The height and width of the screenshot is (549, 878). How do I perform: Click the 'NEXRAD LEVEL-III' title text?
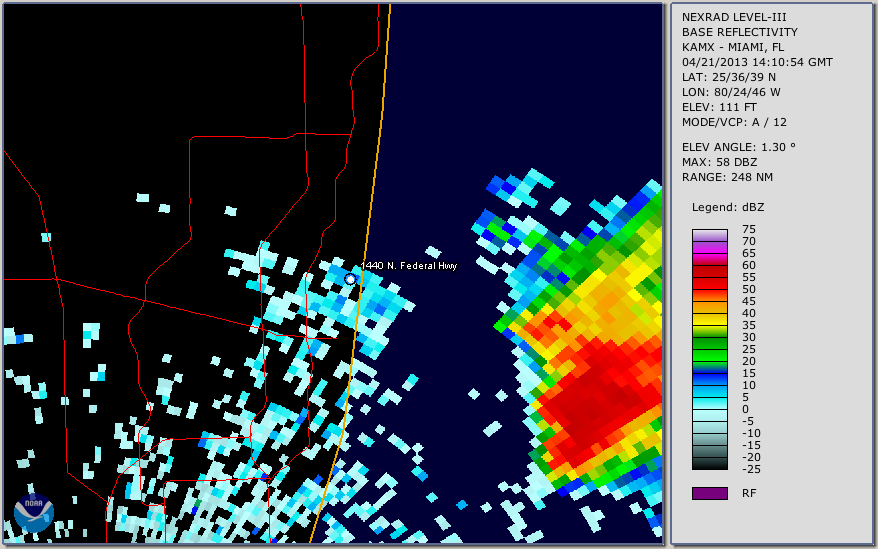tap(734, 17)
